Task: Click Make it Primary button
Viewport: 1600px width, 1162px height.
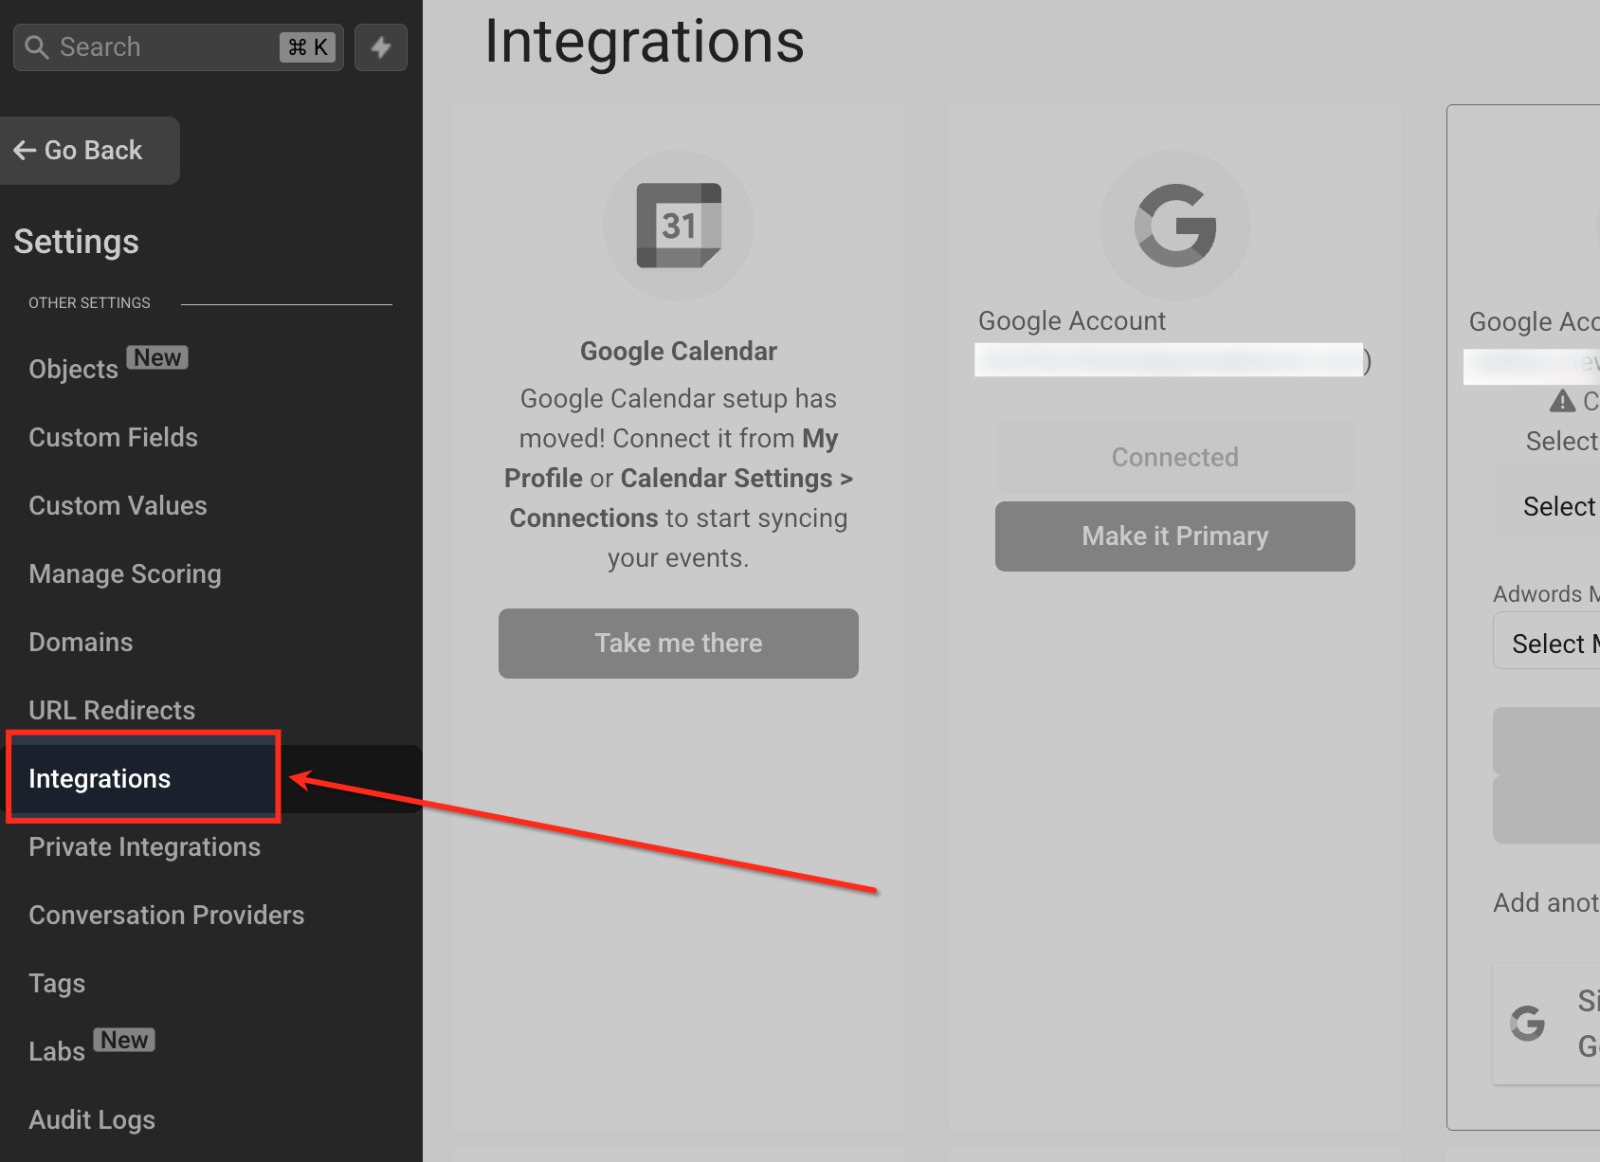Action: [1175, 536]
